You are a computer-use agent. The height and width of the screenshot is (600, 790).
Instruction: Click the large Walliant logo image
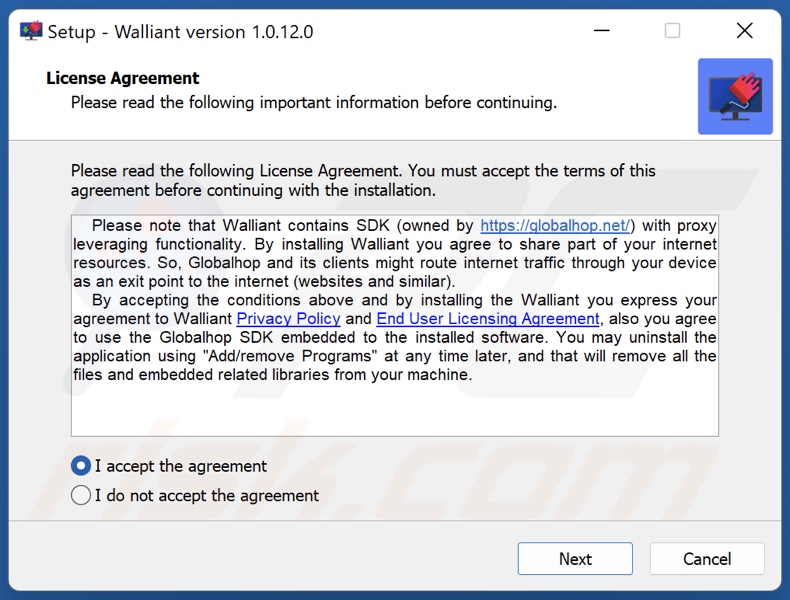pos(735,96)
